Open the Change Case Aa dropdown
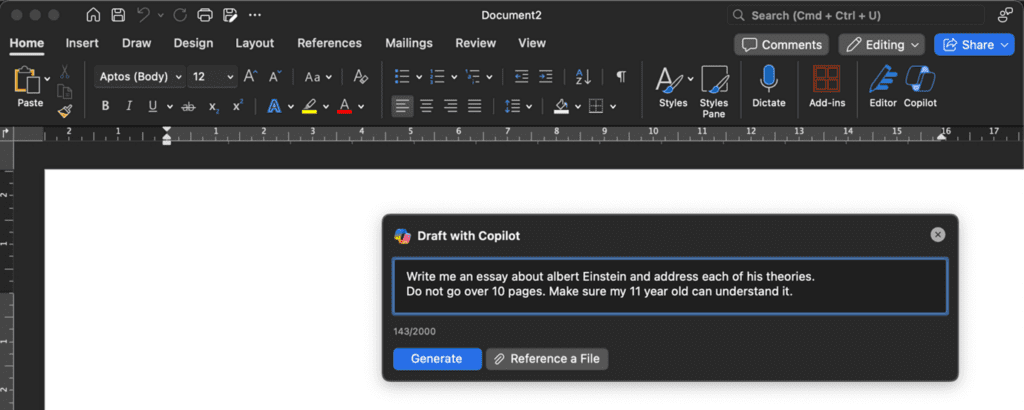1024x410 pixels. pyautogui.click(x=318, y=77)
